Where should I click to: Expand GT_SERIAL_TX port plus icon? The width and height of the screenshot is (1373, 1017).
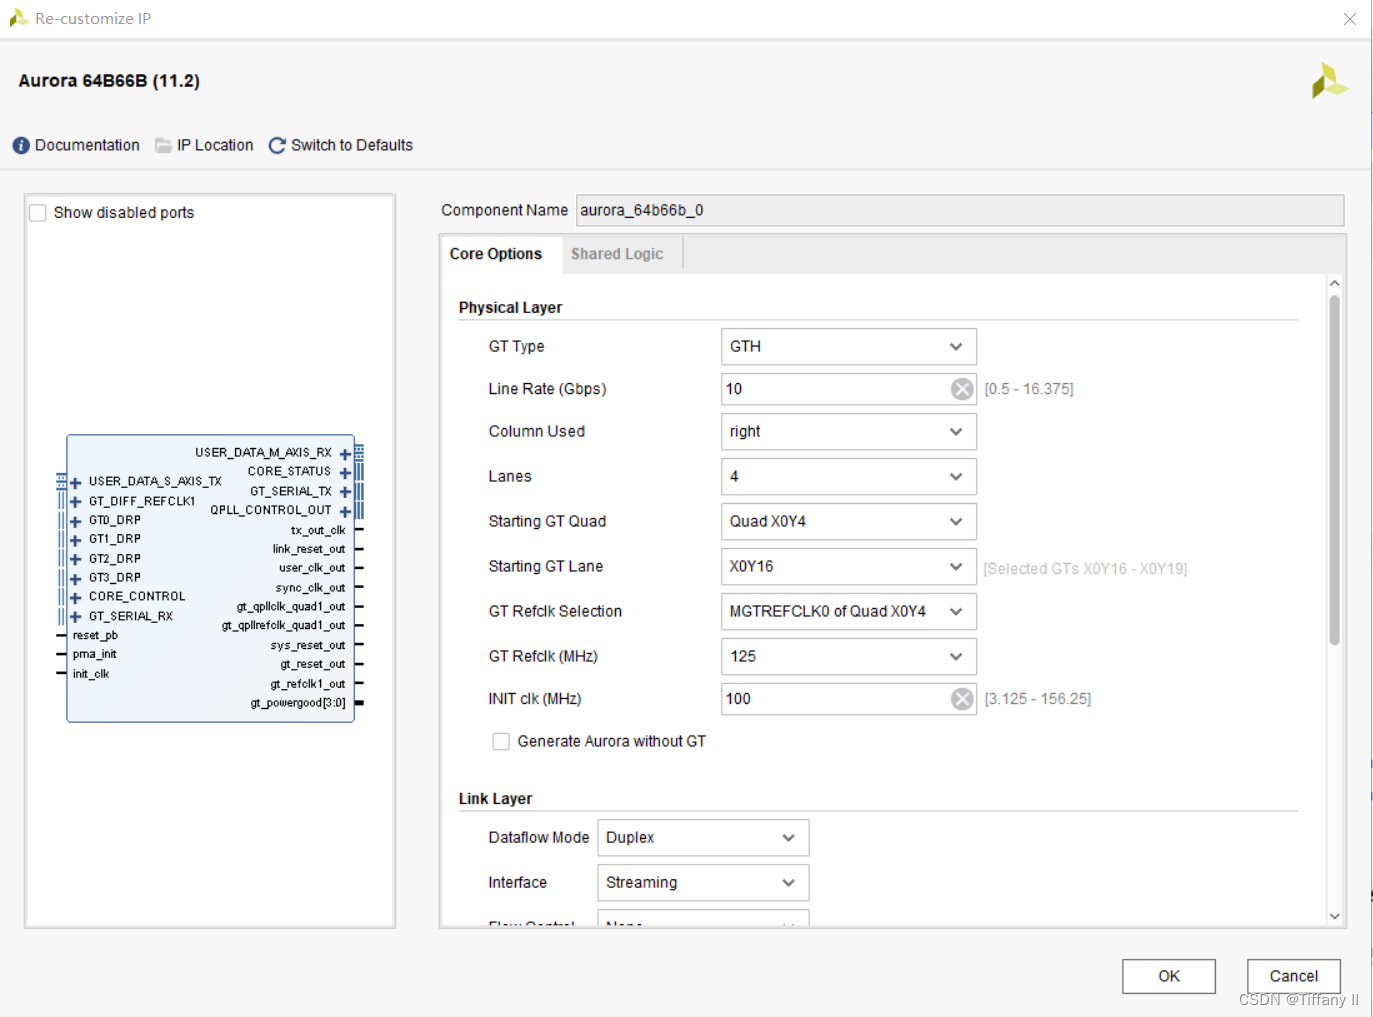coord(345,492)
